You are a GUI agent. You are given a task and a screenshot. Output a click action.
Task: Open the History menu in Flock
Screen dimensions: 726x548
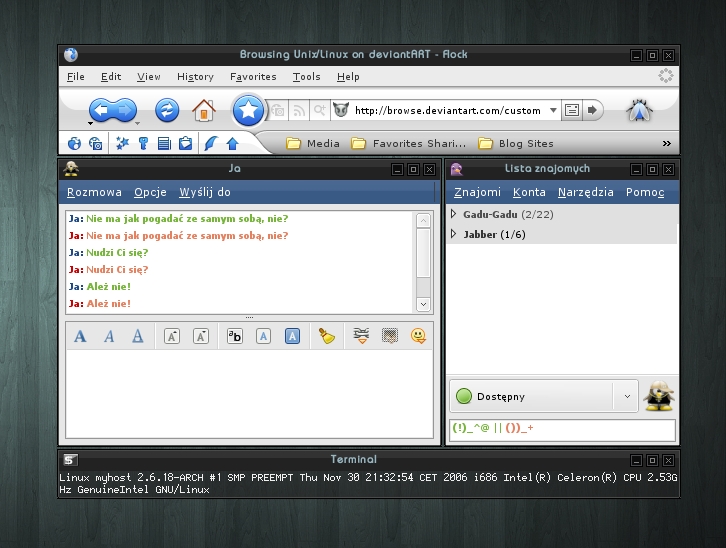point(195,76)
